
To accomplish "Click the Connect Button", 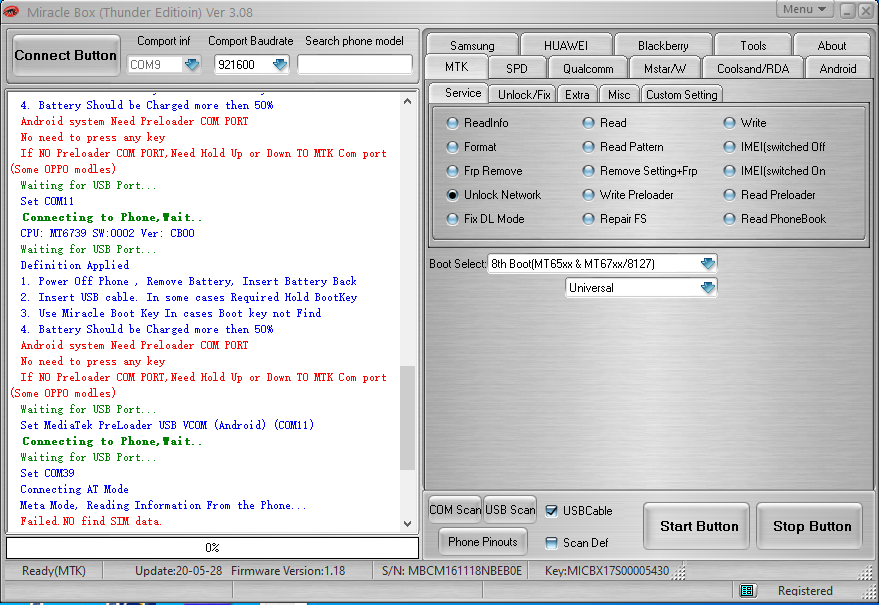I will [66, 55].
